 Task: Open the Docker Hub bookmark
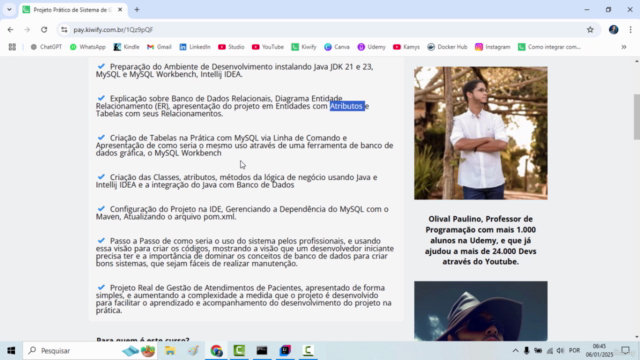click(447, 47)
